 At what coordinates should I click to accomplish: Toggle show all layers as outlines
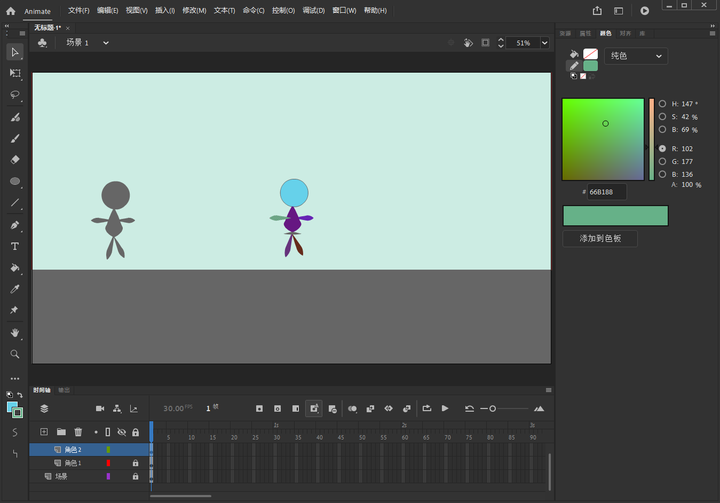(x=107, y=432)
